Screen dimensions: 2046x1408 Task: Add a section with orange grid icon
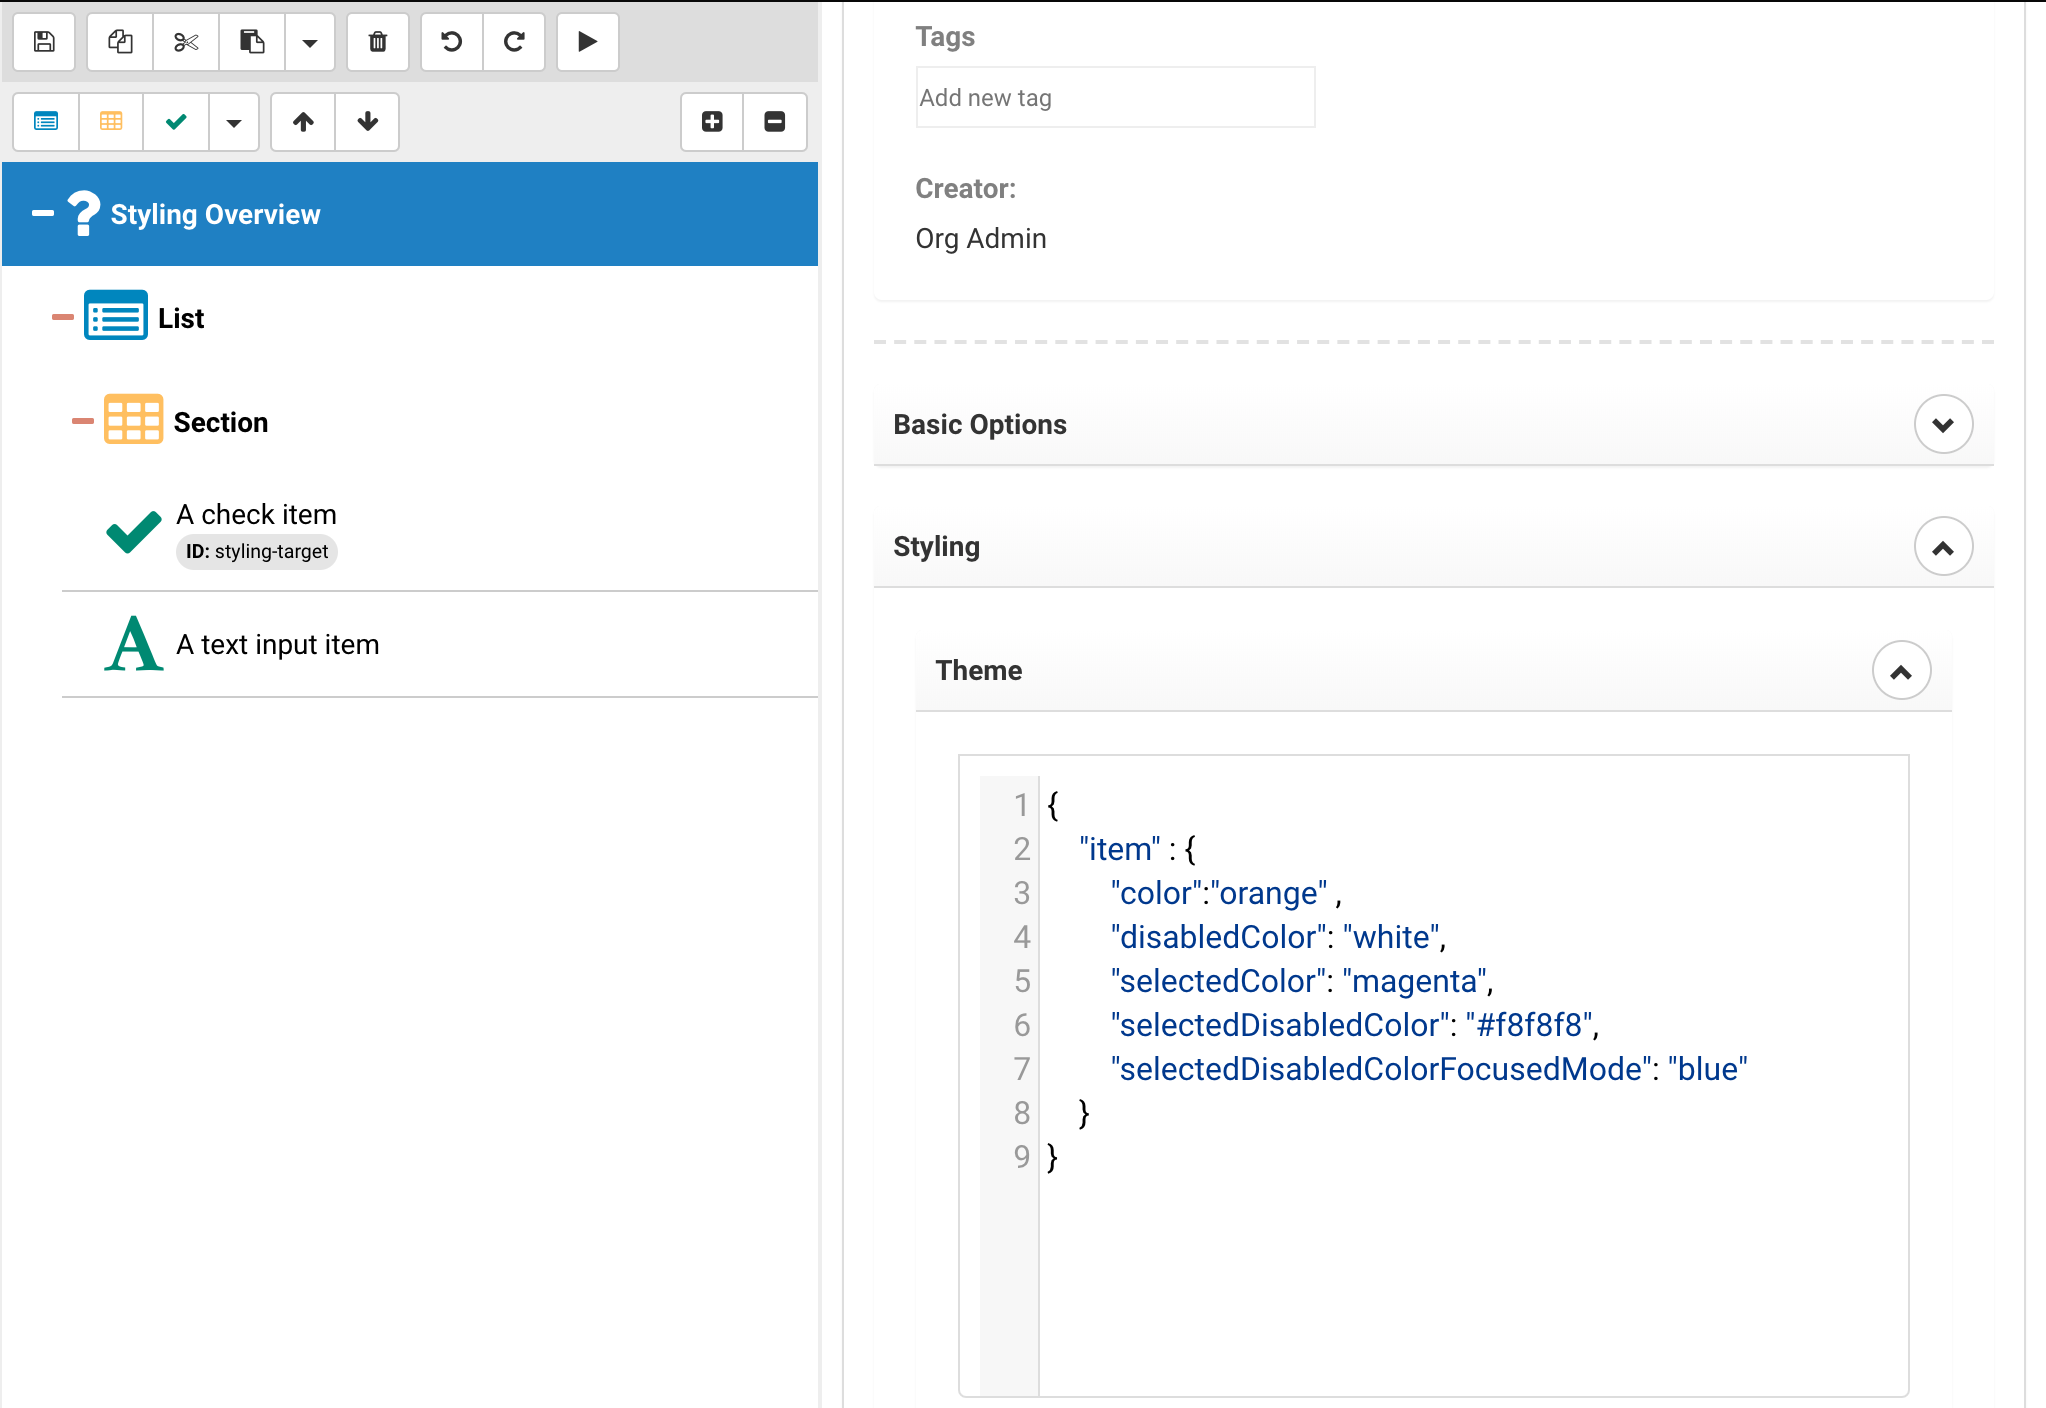(111, 122)
